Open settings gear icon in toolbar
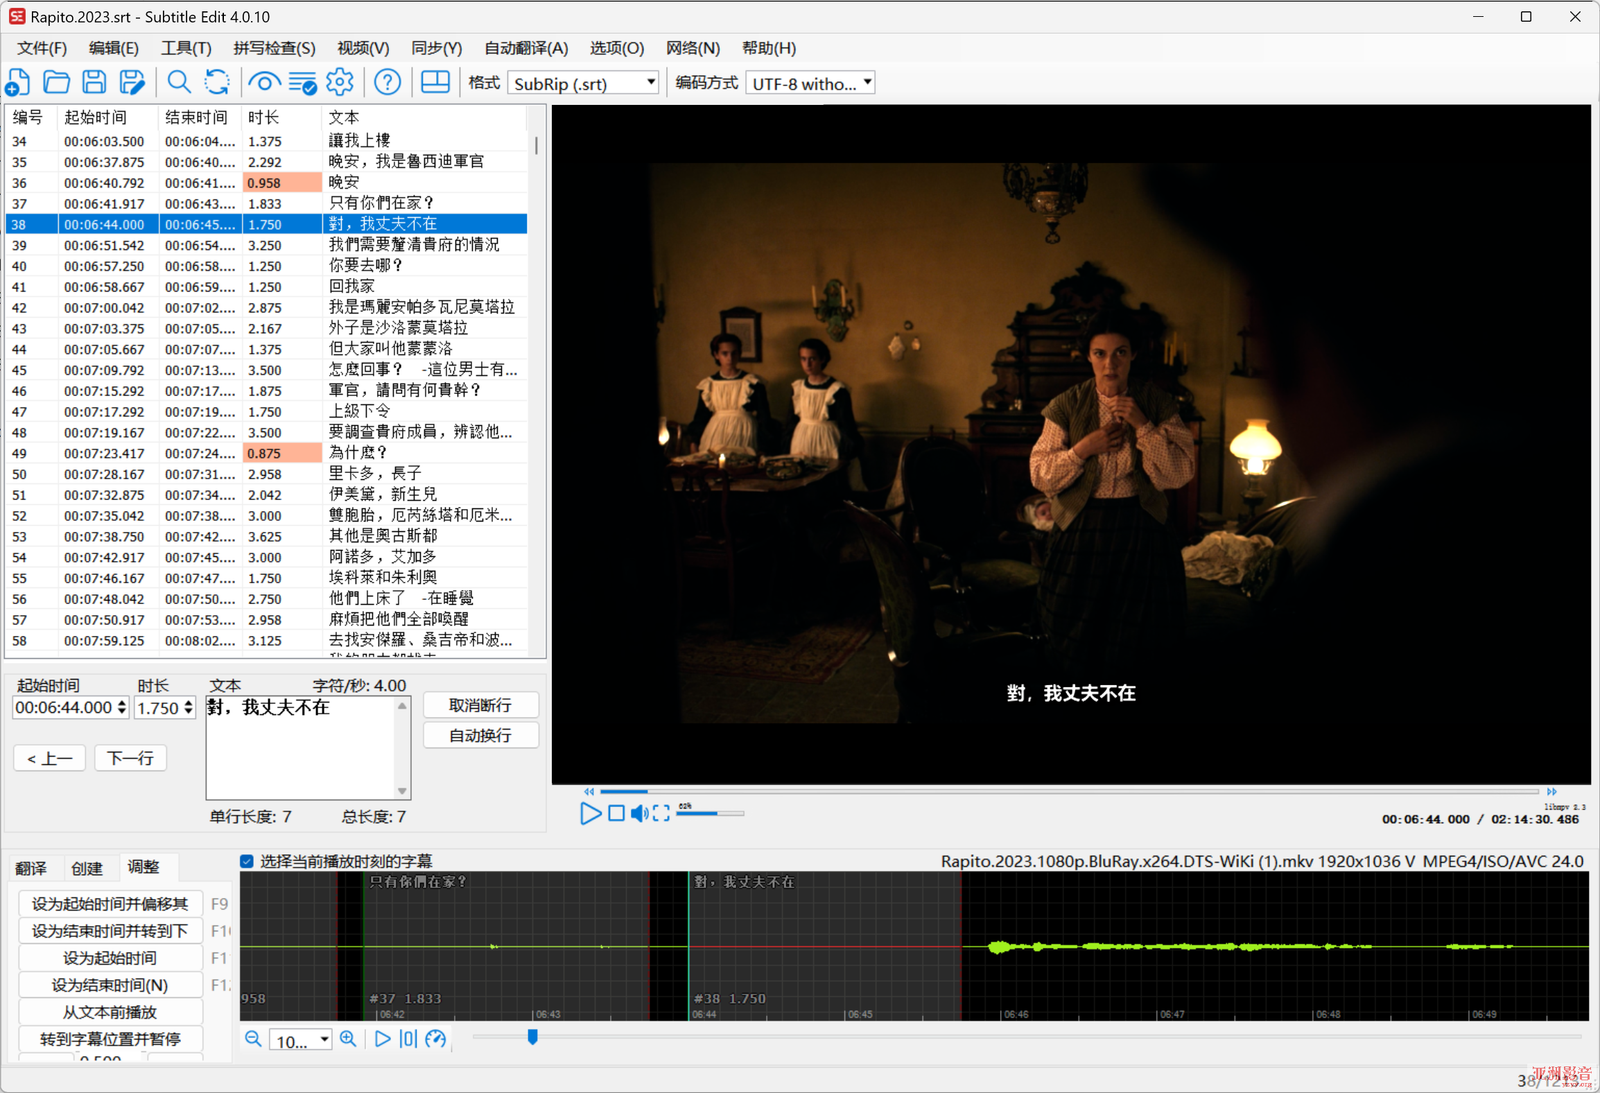1600x1093 pixels. (340, 82)
